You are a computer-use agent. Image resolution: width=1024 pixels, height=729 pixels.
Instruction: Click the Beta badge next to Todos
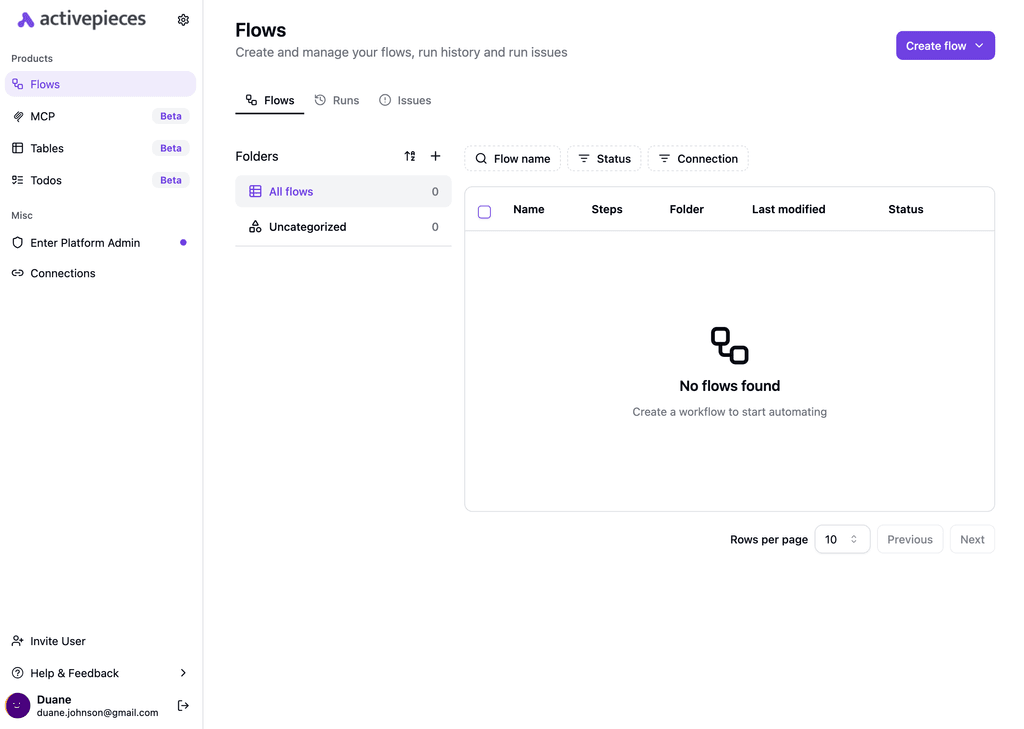click(170, 180)
